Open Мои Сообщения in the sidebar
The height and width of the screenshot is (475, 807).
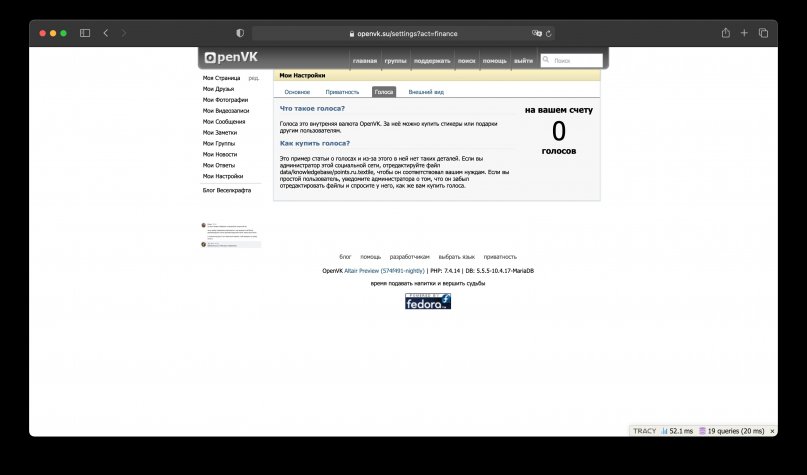(224, 122)
